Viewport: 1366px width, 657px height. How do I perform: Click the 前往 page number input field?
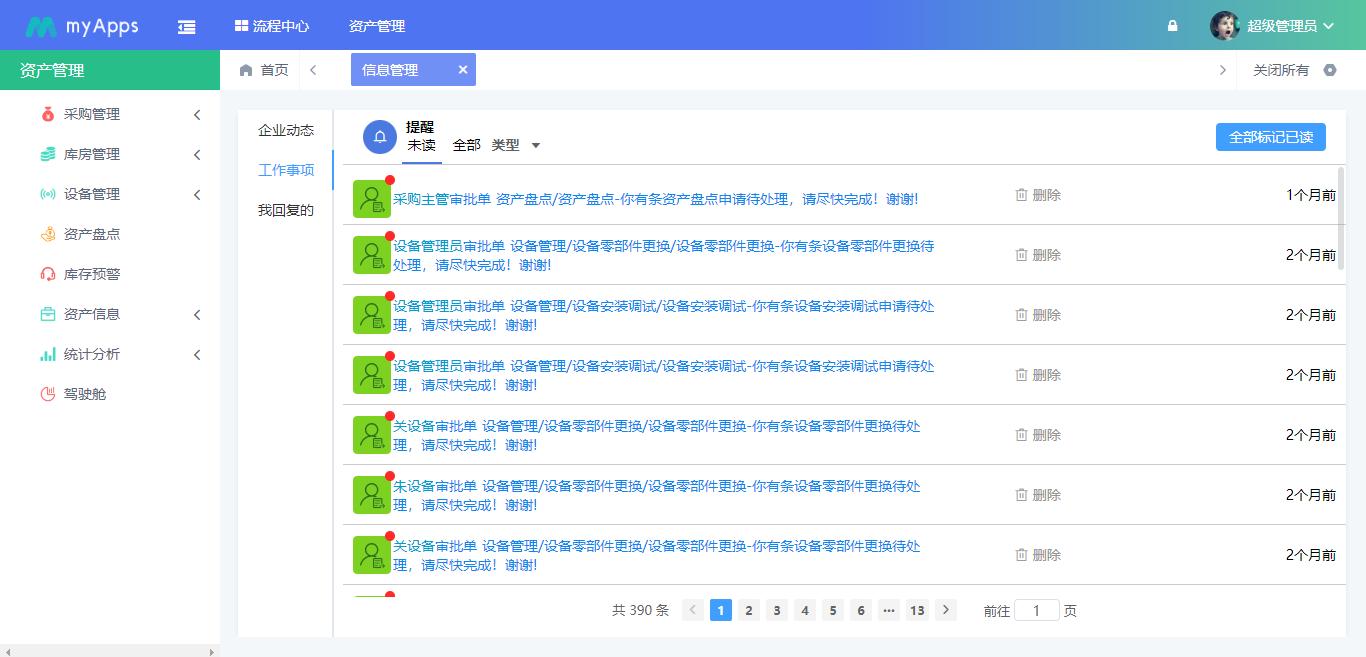click(1037, 610)
